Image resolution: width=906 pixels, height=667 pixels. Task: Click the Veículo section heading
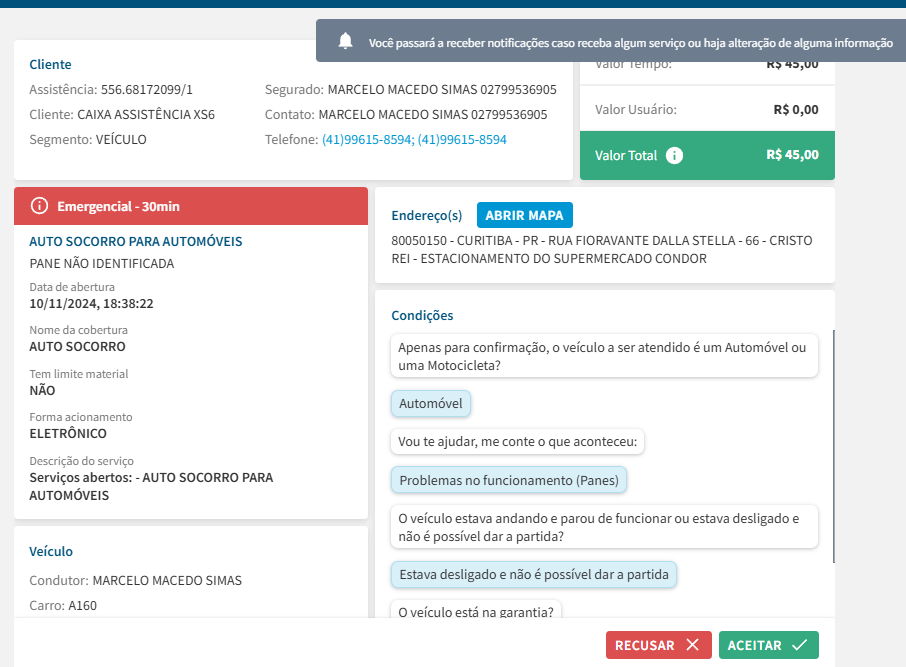click(x=51, y=551)
